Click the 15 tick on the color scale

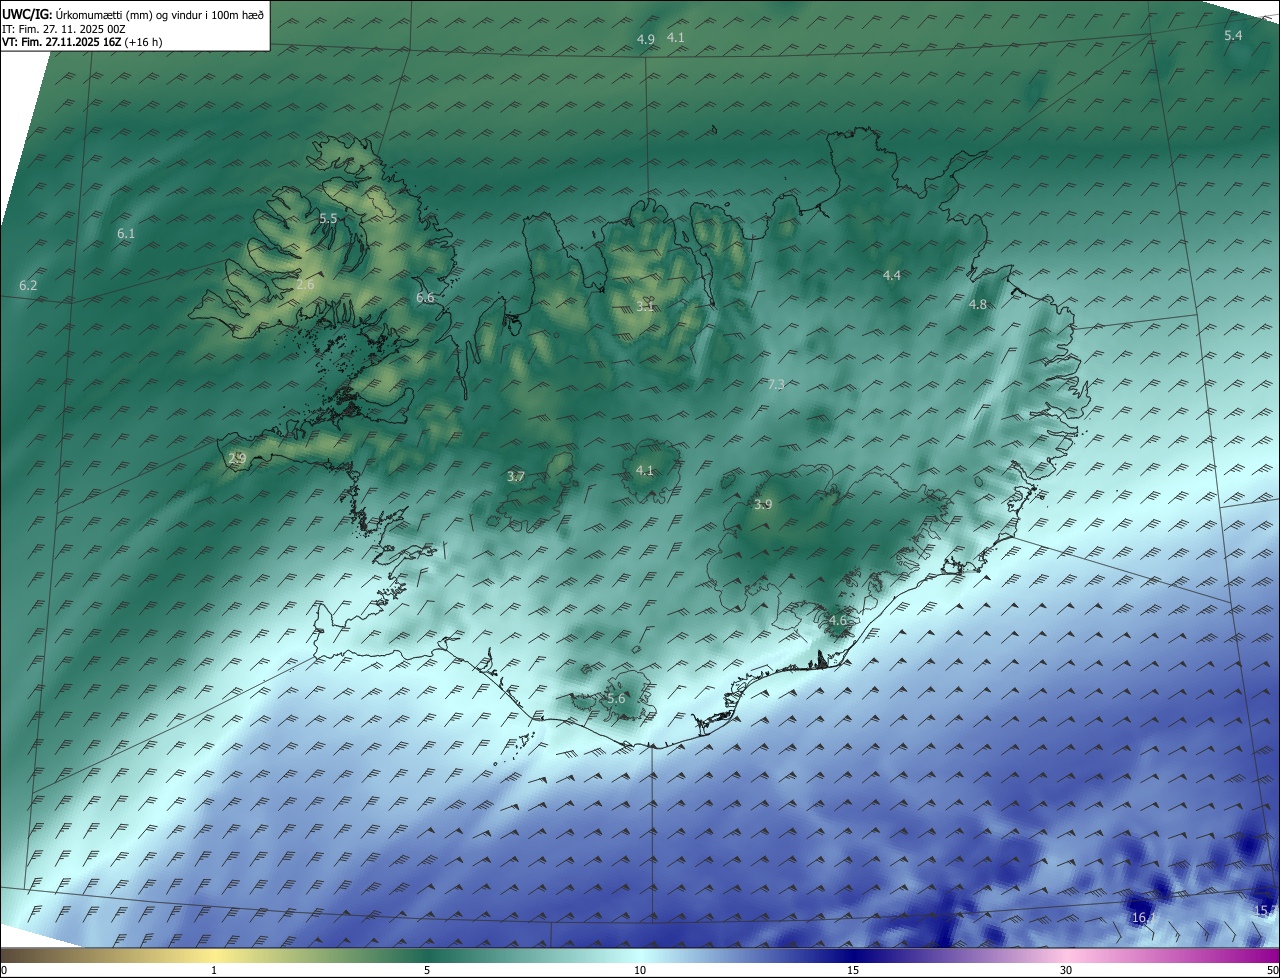853,970
